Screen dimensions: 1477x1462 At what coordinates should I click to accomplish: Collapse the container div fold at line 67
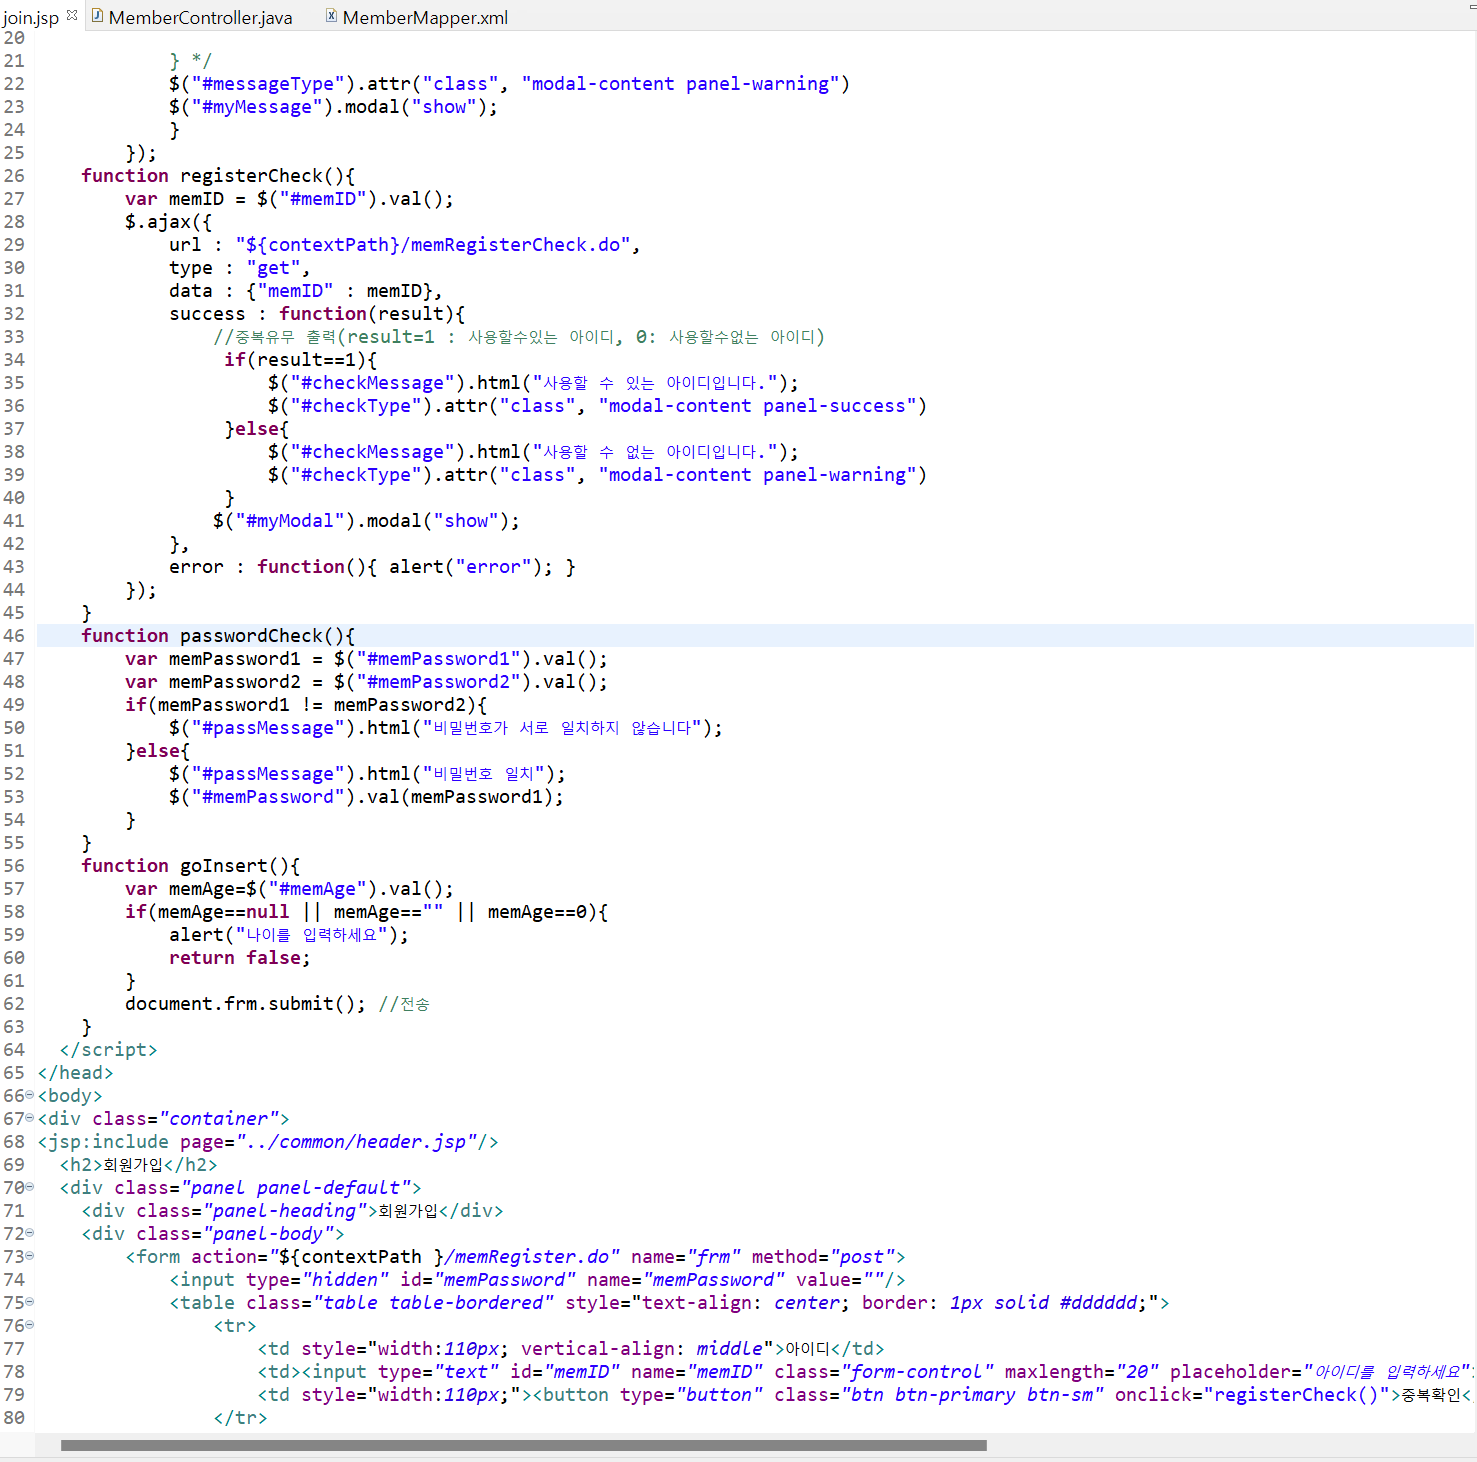[30, 1118]
